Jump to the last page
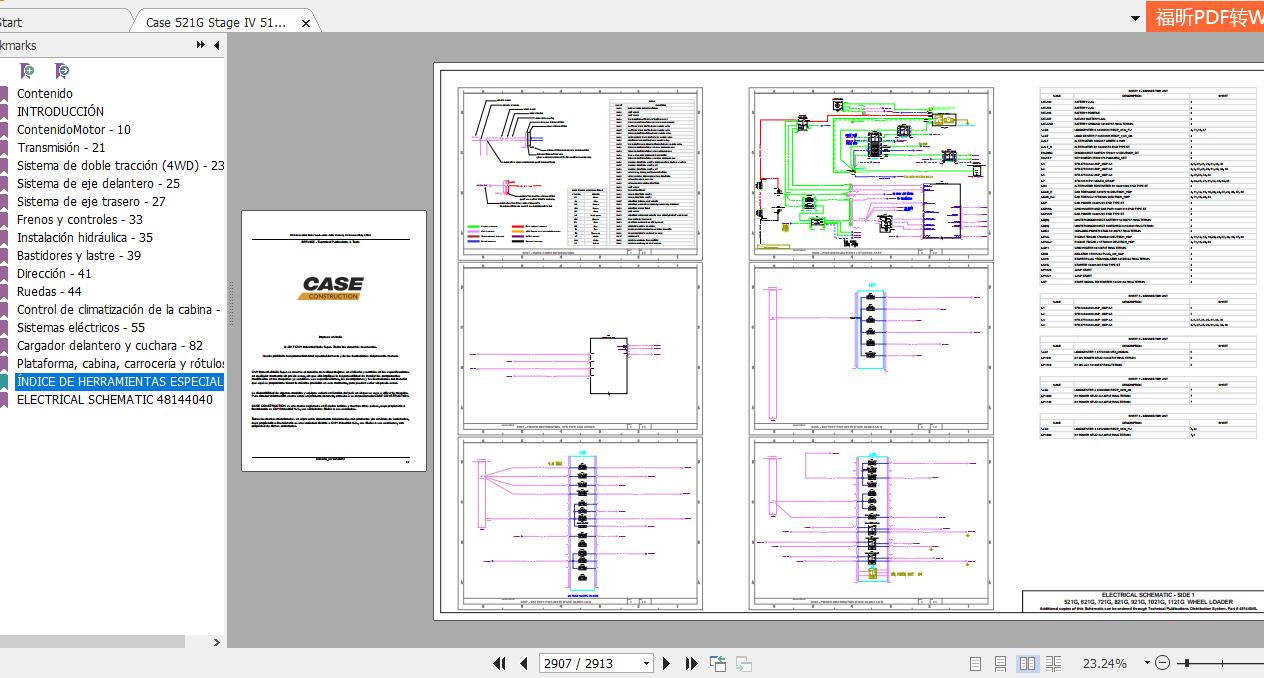 691,663
